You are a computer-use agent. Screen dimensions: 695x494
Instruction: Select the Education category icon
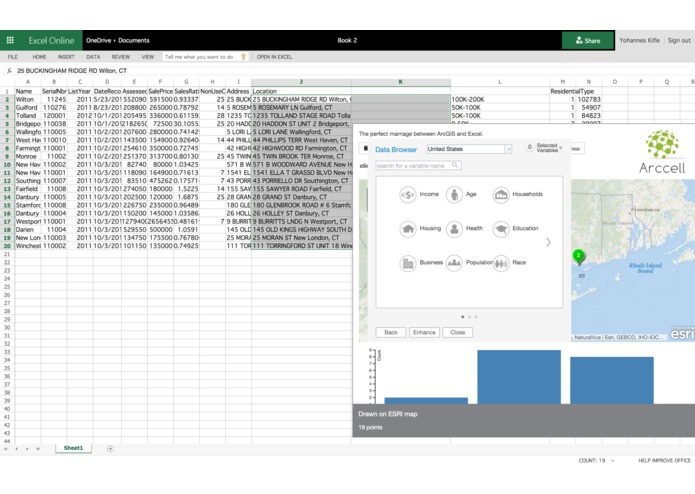(501, 229)
